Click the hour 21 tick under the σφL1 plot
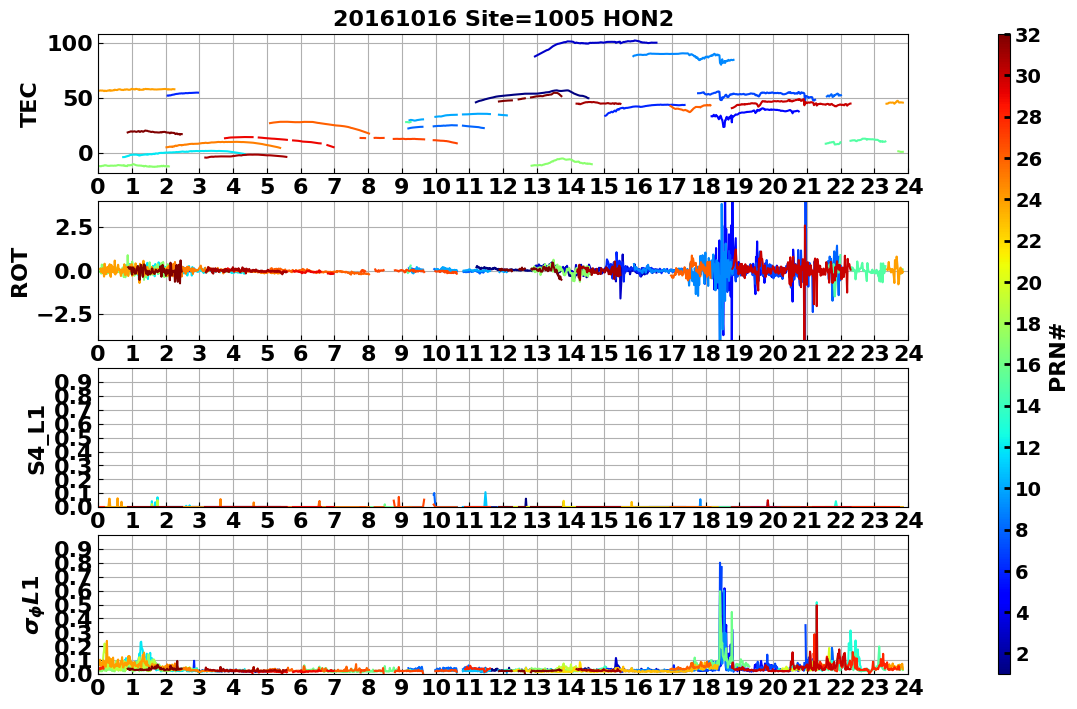 (806, 687)
